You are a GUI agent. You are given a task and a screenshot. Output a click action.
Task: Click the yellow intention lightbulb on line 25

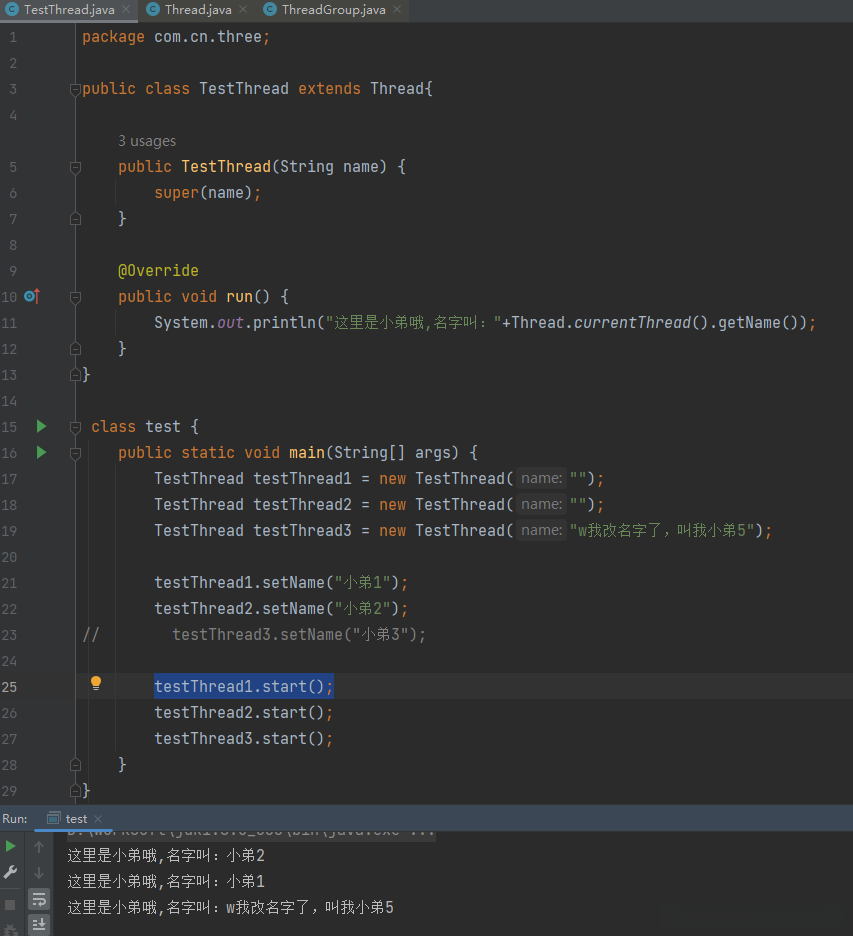pos(96,683)
